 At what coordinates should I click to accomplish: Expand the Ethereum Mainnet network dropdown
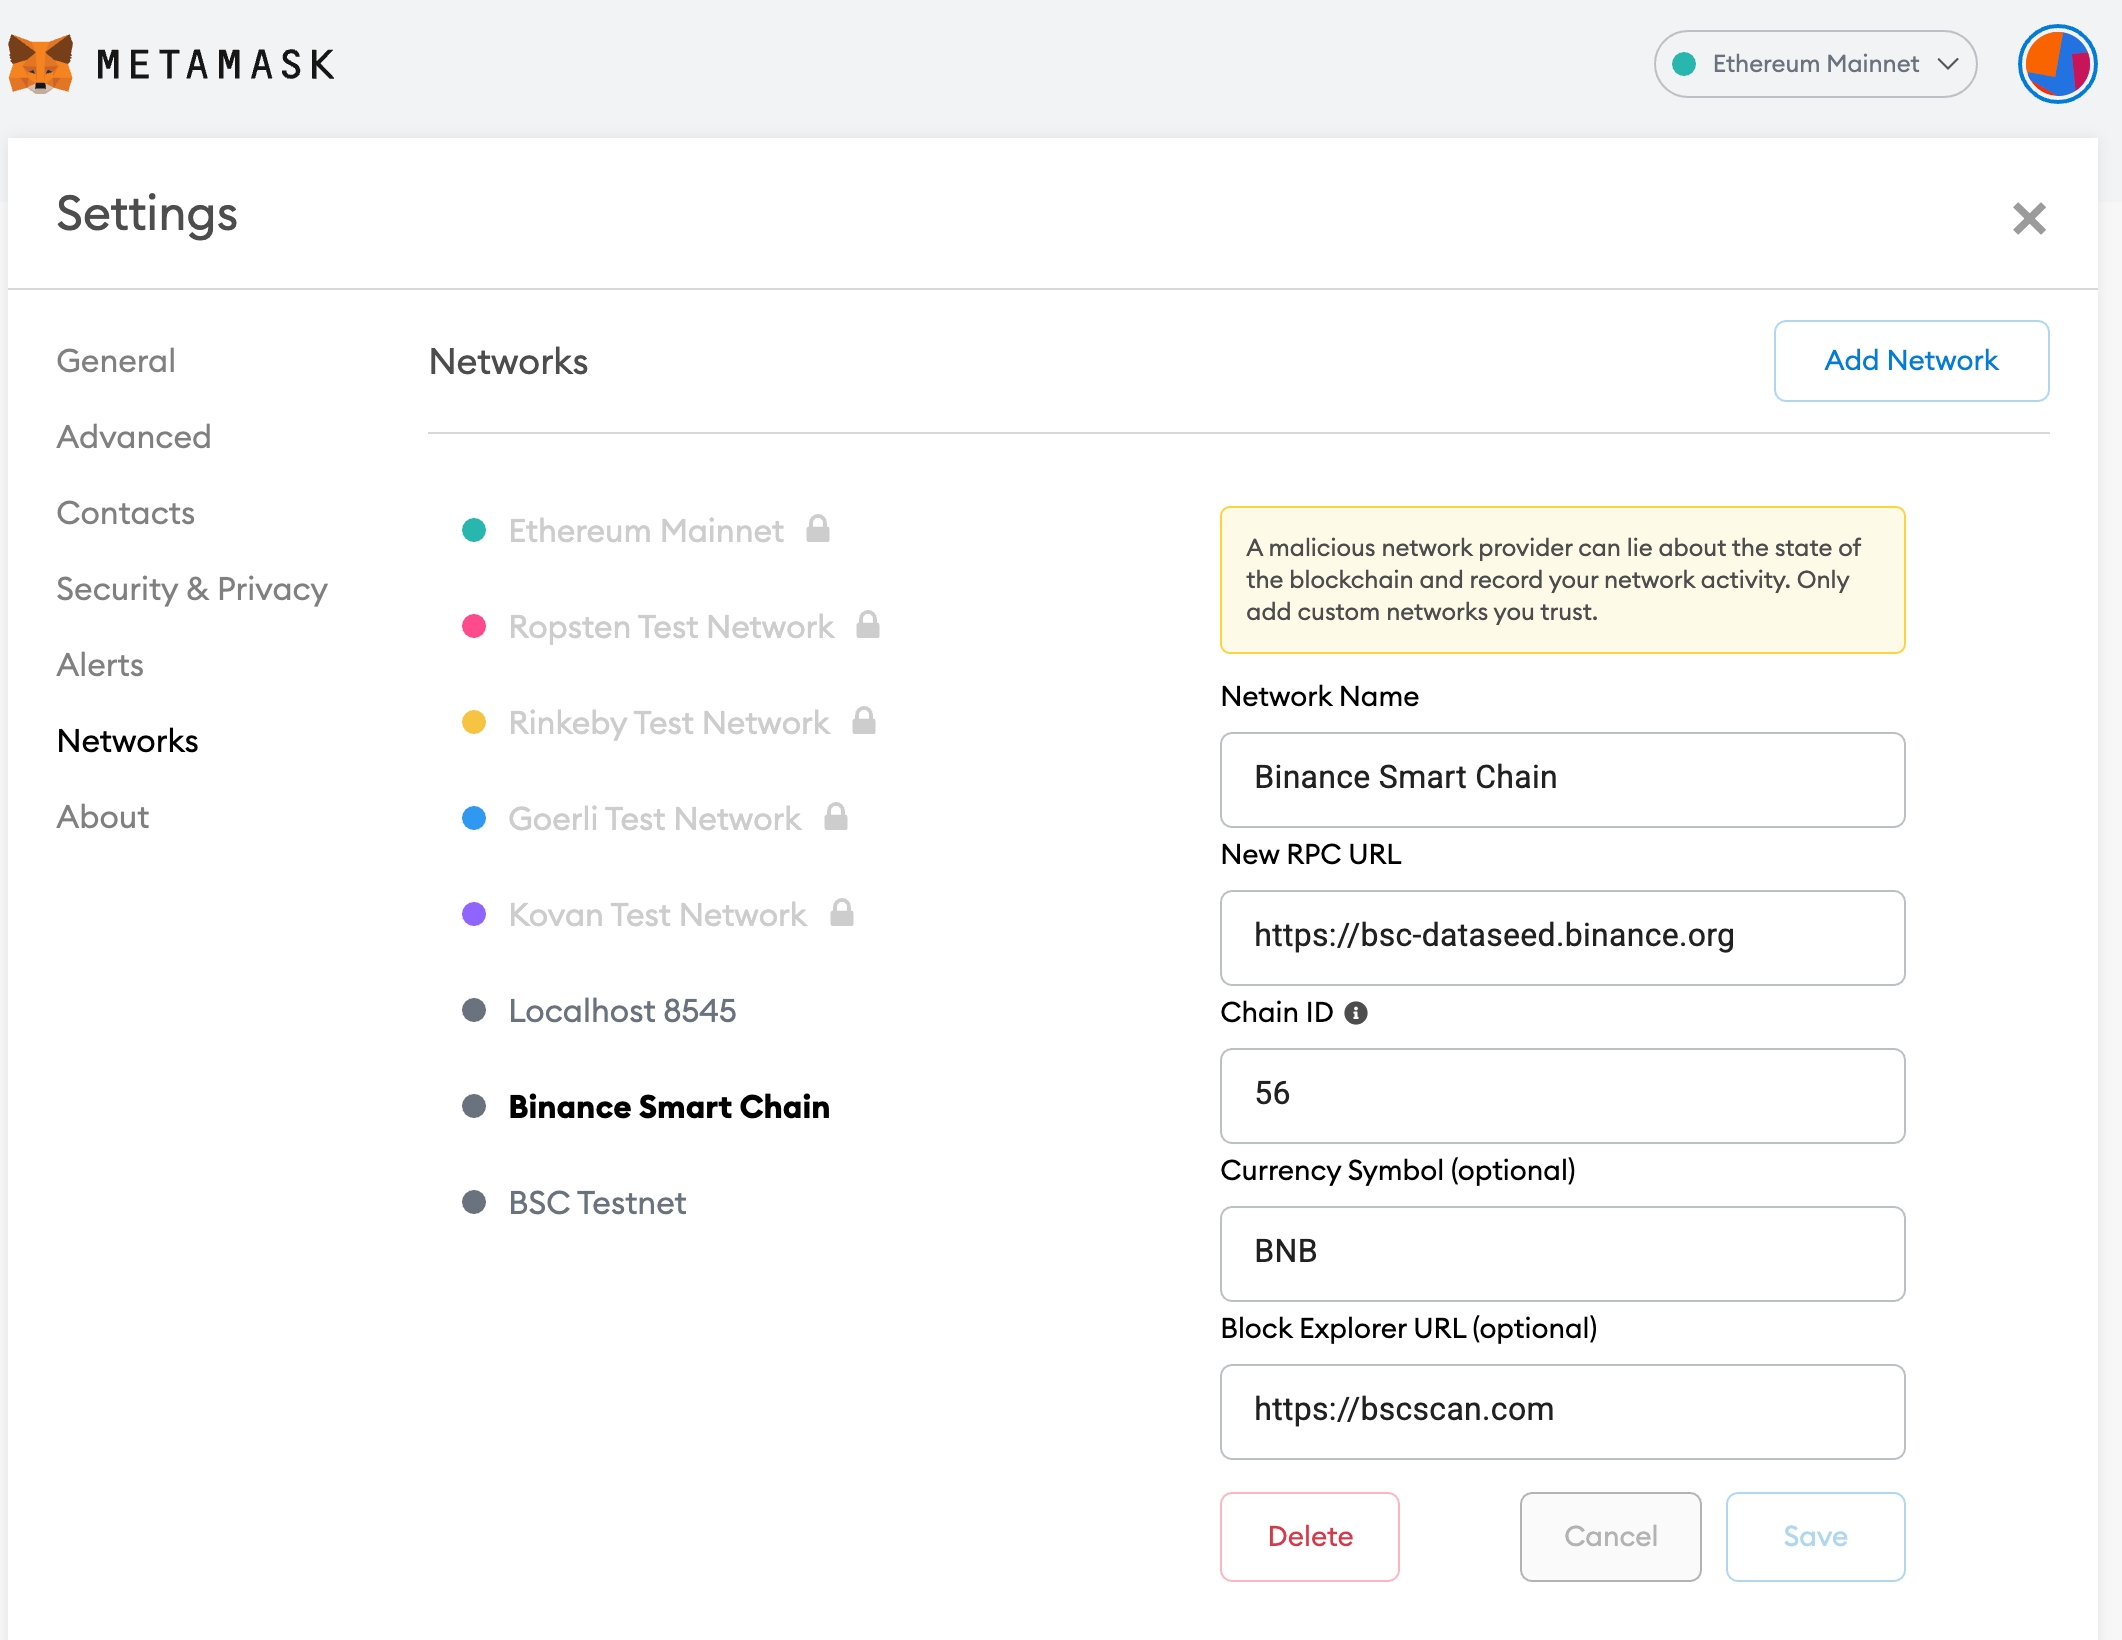tap(1815, 64)
